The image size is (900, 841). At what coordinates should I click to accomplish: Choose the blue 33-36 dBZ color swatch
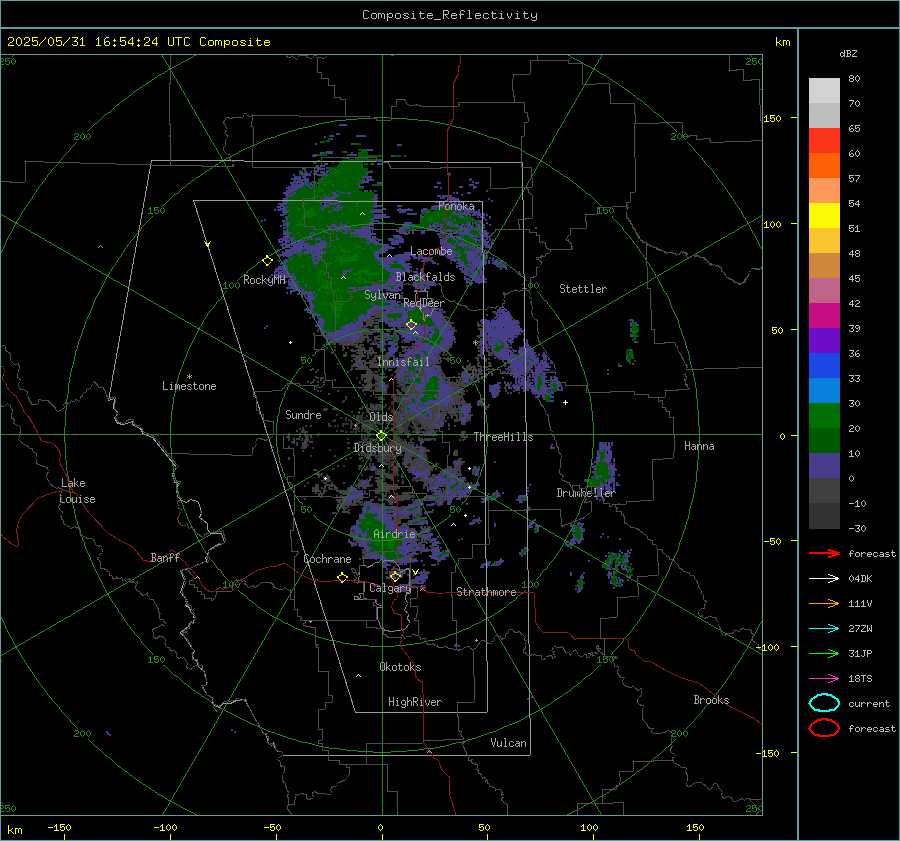click(824, 366)
